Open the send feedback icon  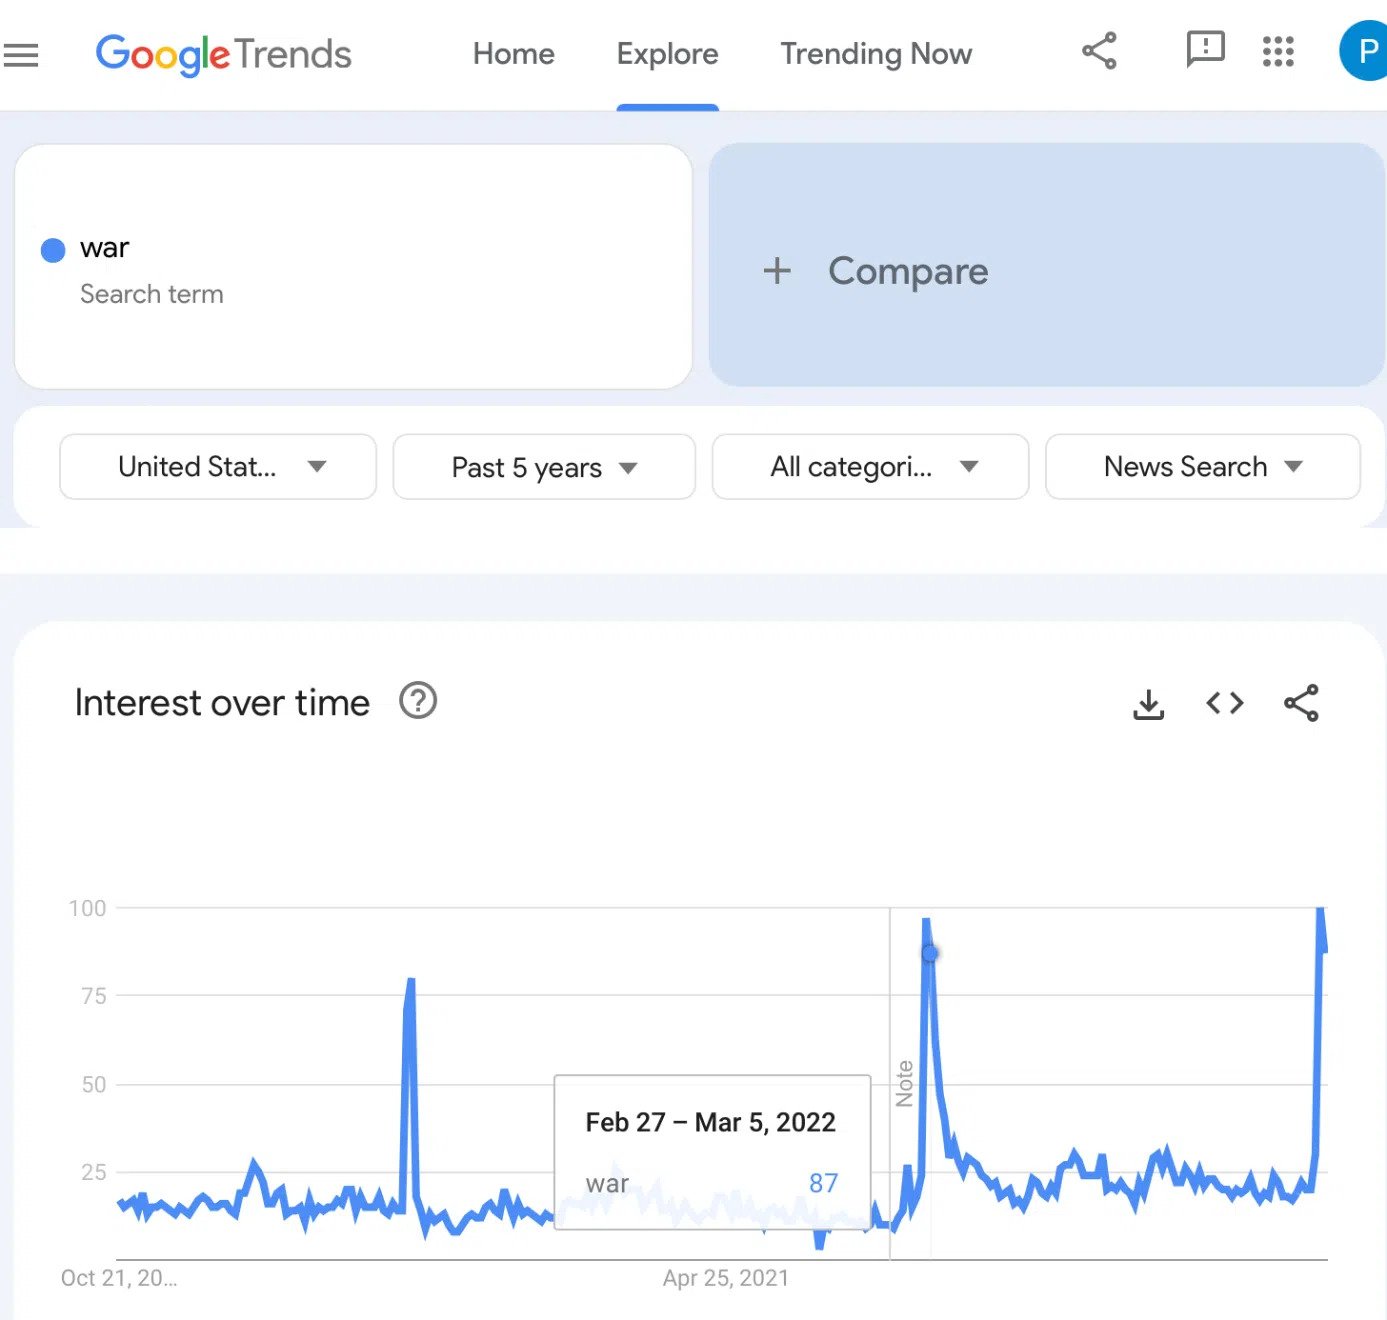point(1205,49)
